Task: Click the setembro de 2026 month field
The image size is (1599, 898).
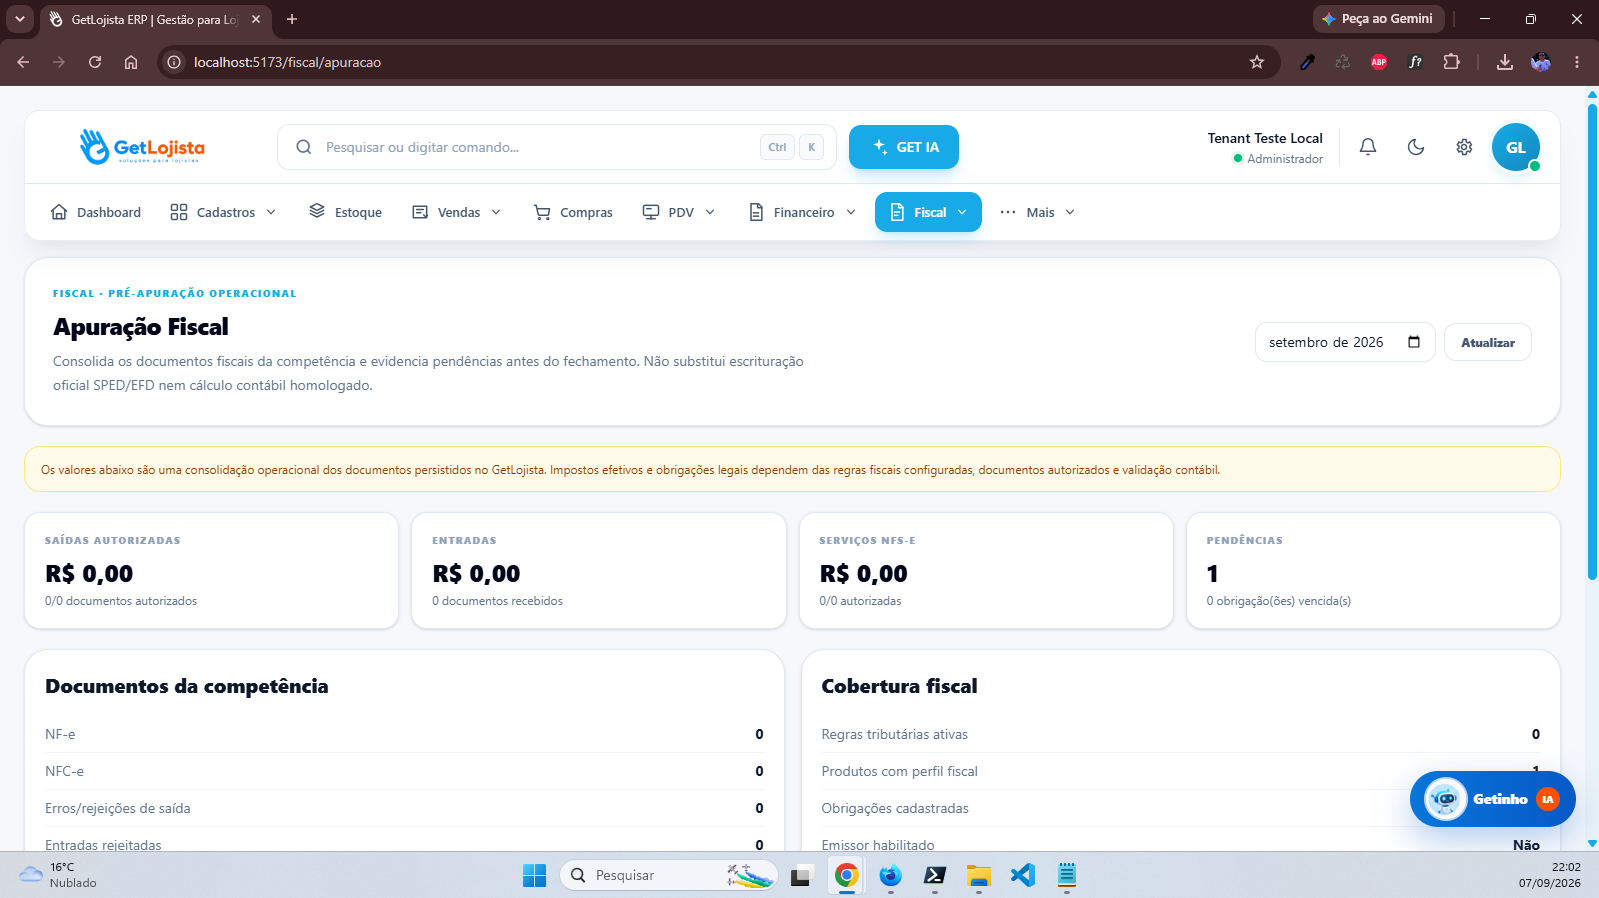Action: tap(1345, 342)
